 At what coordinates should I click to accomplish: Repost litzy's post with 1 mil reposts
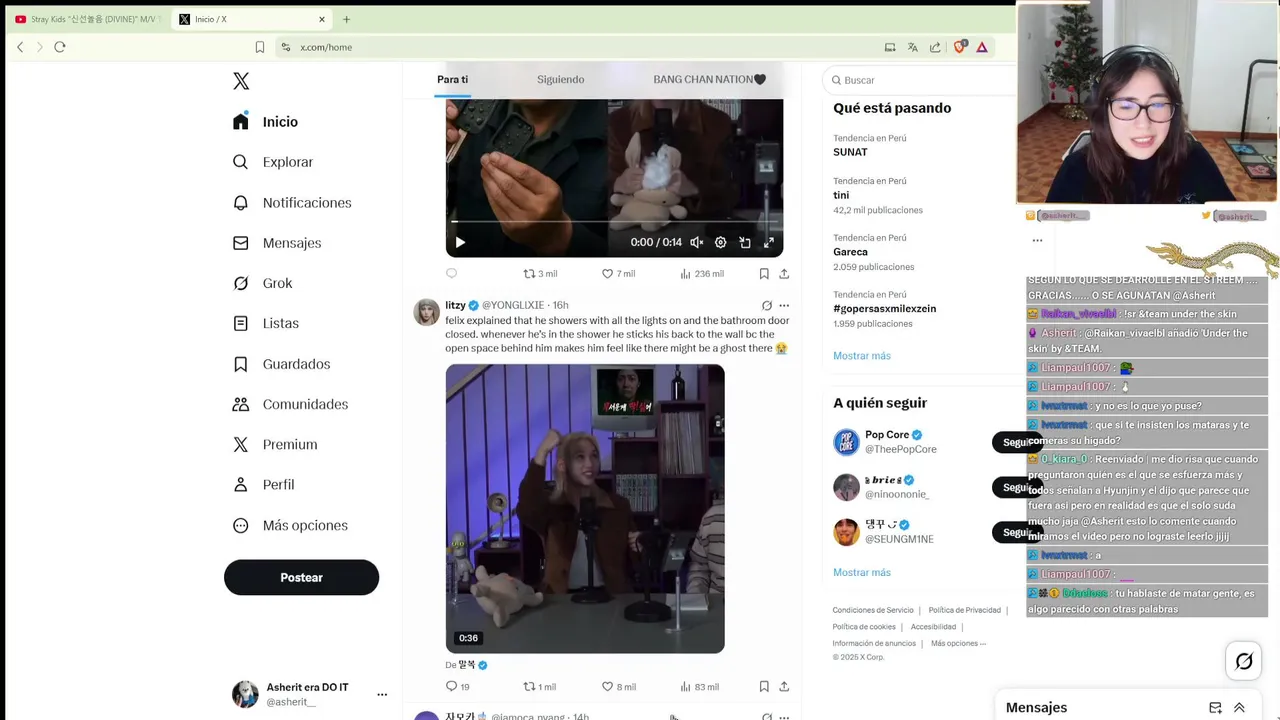[540, 686]
